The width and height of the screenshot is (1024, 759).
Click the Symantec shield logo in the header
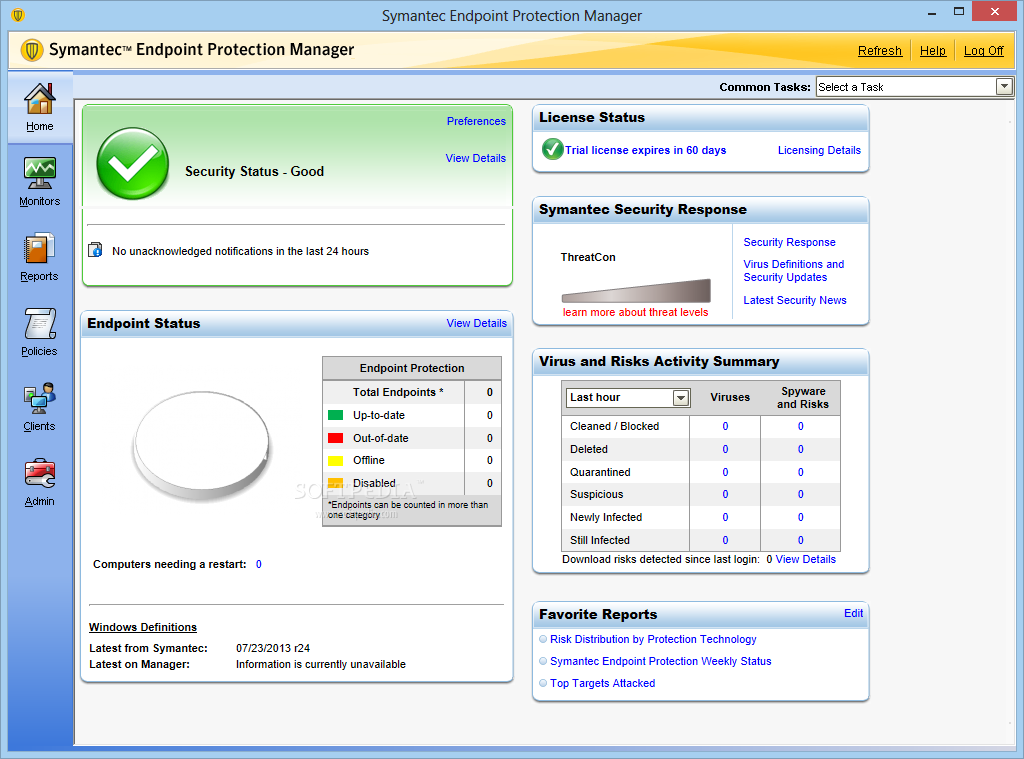(31, 47)
